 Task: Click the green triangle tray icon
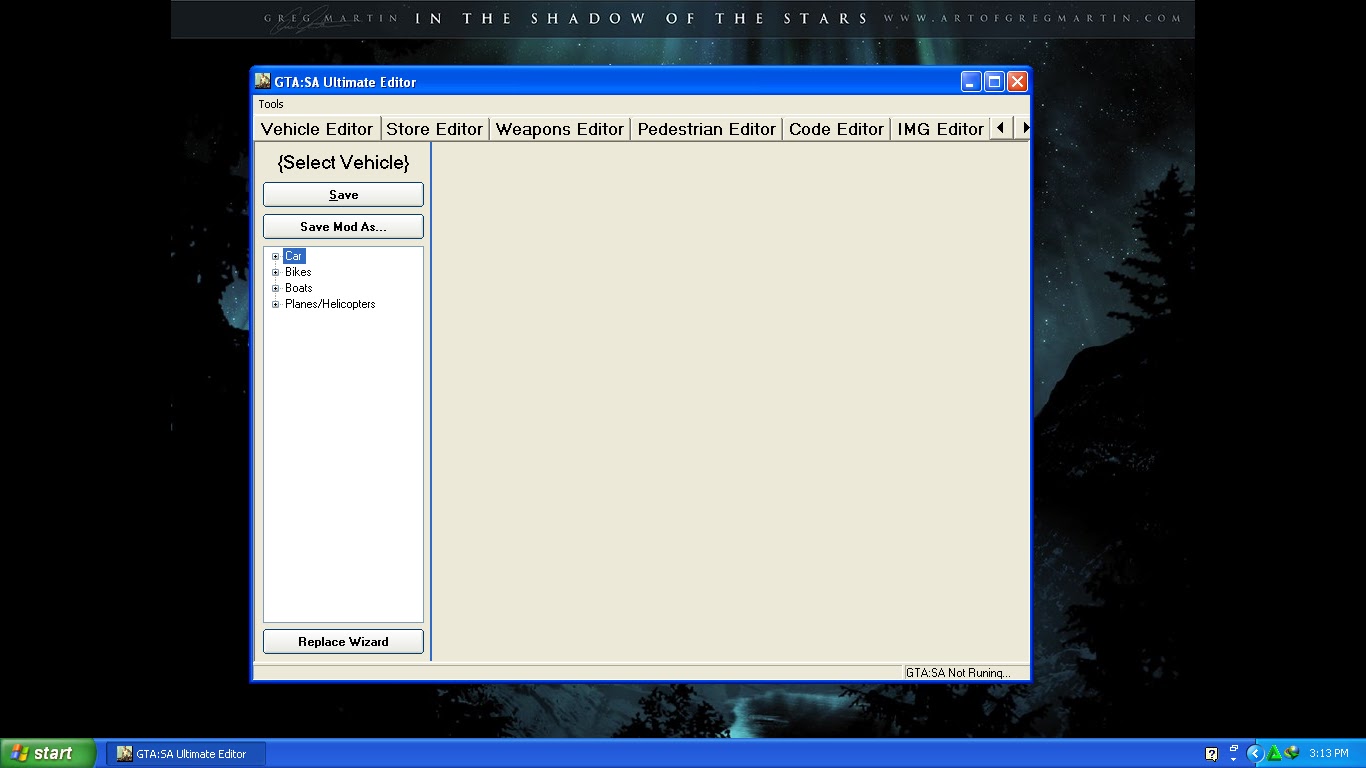pyautogui.click(x=1275, y=753)
